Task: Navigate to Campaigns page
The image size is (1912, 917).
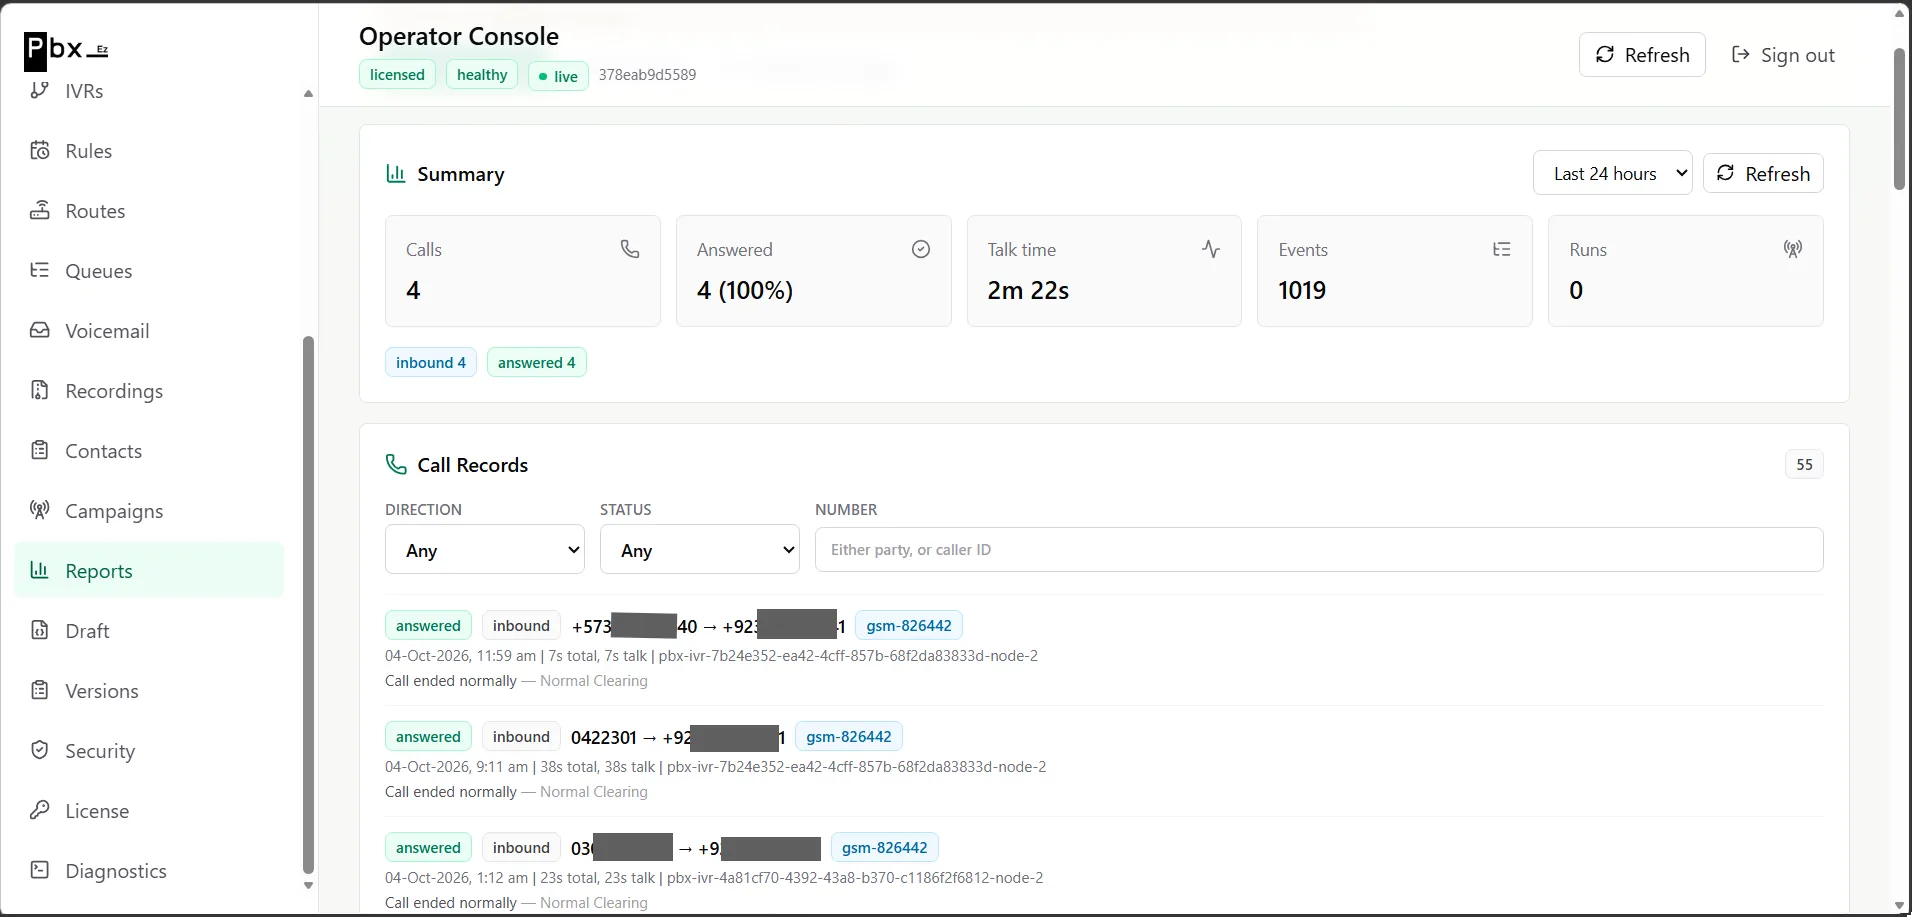Action: tap(149, 511)
